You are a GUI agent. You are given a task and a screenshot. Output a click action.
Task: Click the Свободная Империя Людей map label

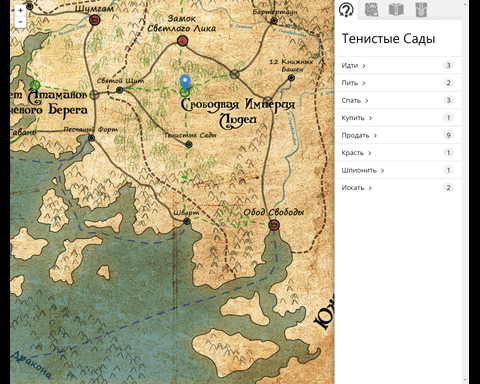pyautogui.click(x=238, y=113)
